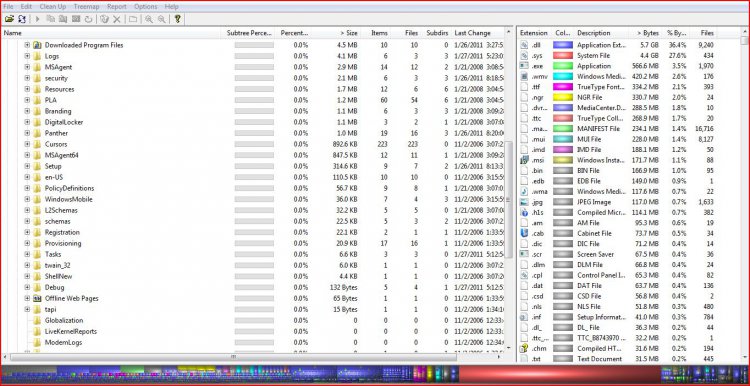The width and height of the screenshot is (750, 386).
Task: Expand the Branding folder node
Action: coord(27,111)
